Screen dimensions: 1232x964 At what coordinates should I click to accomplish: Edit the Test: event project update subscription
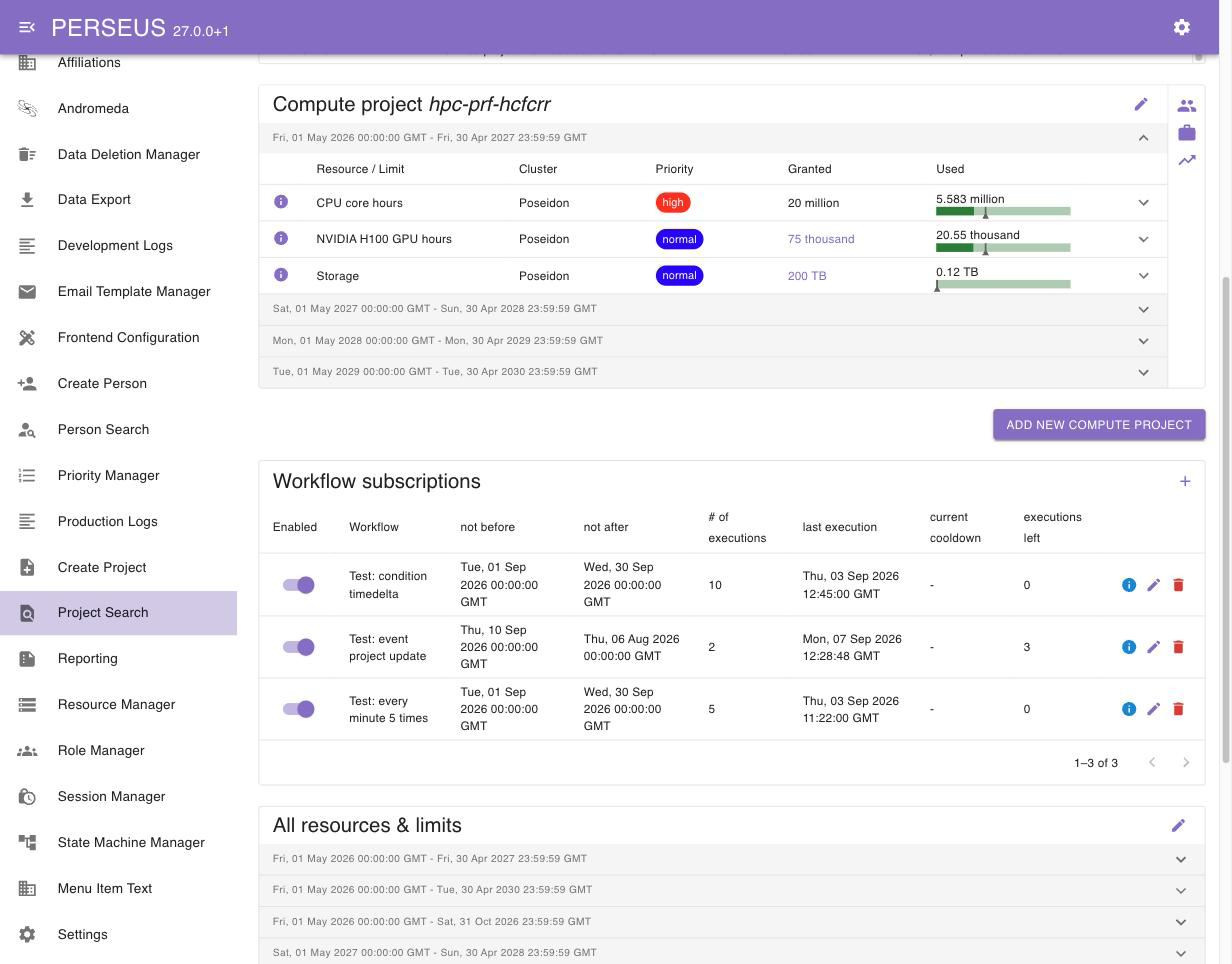click(1153, 647)
